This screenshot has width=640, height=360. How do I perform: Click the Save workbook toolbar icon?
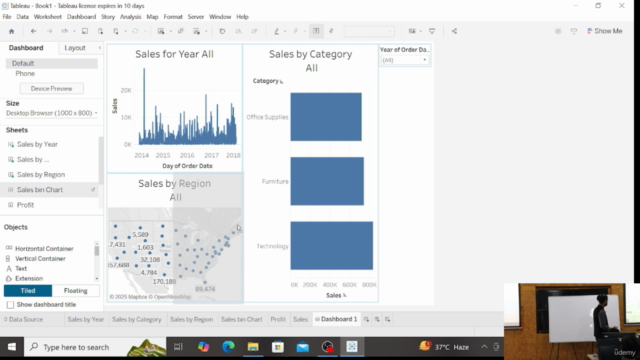click(x=85, y=31)
